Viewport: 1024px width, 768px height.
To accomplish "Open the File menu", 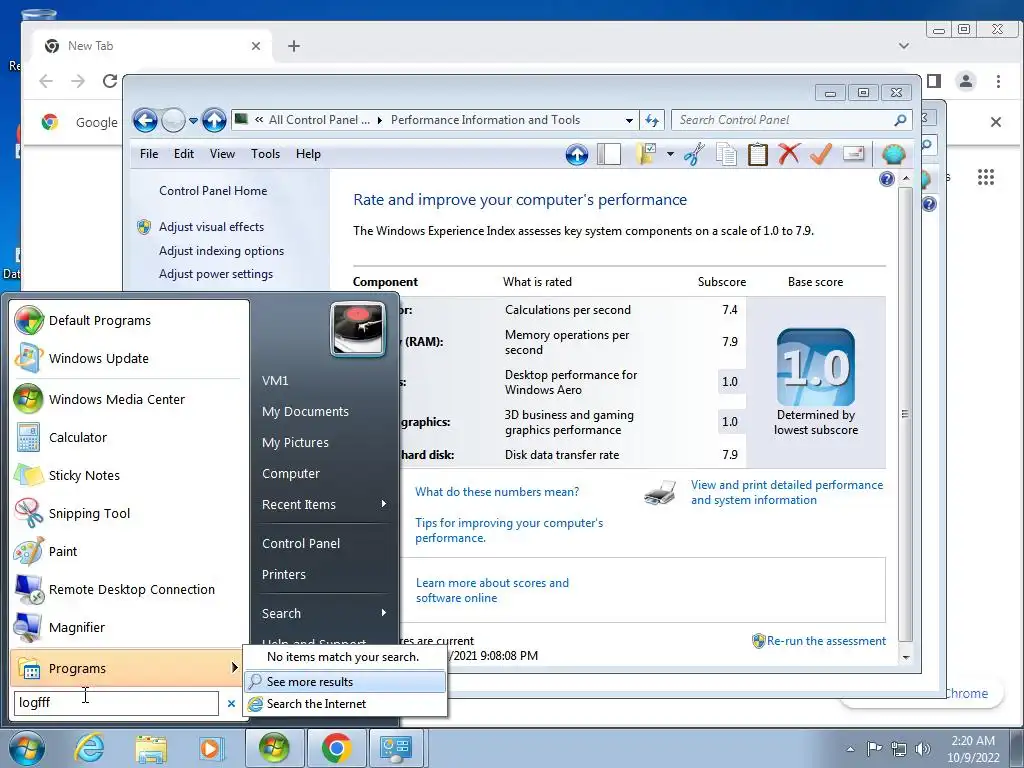I will click(149, 154).
